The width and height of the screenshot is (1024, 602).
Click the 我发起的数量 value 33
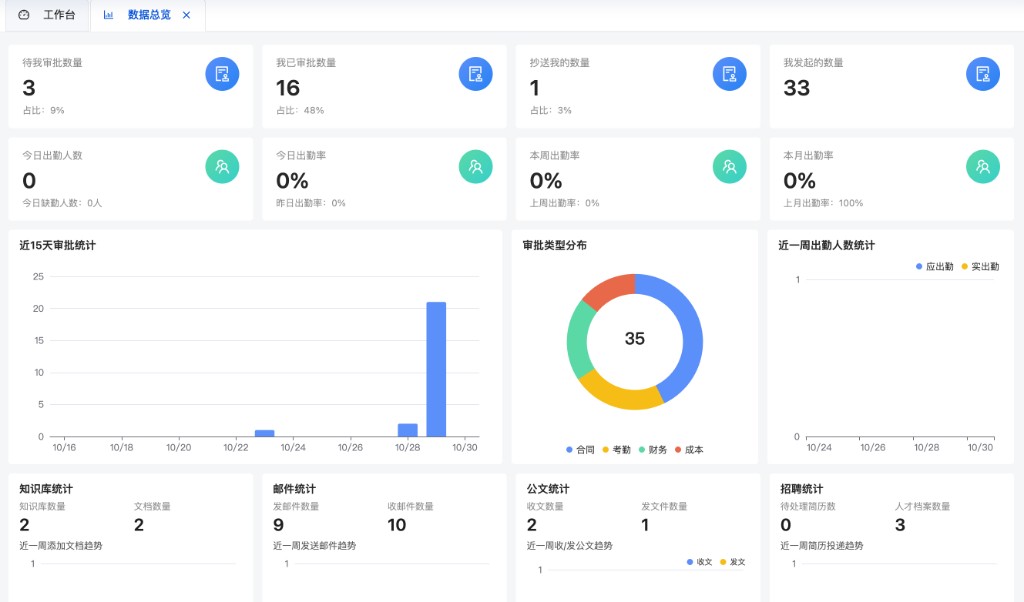point(797,88)
